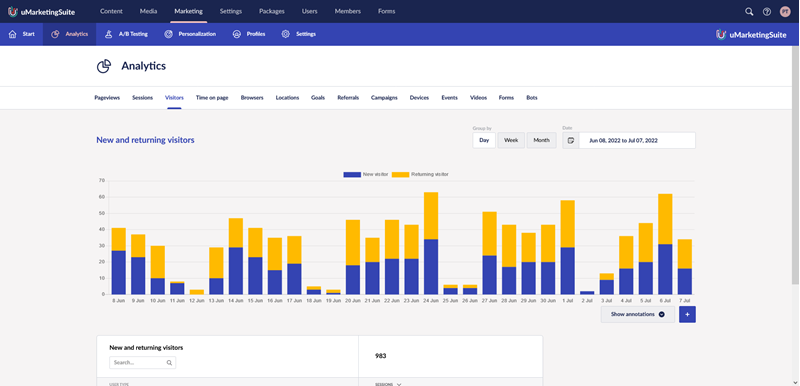The height and width of the screenshot is (386, 800).
Task: Open the Content top menu
Action: 111,11
